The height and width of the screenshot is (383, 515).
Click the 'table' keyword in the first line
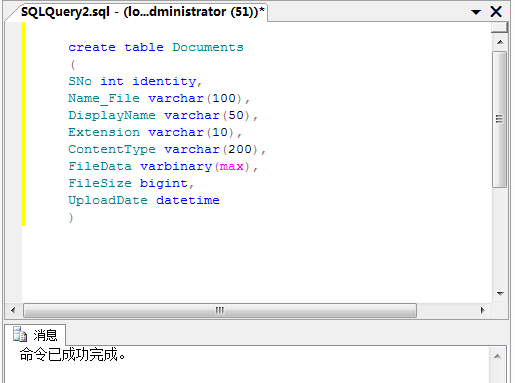(144, 47)
